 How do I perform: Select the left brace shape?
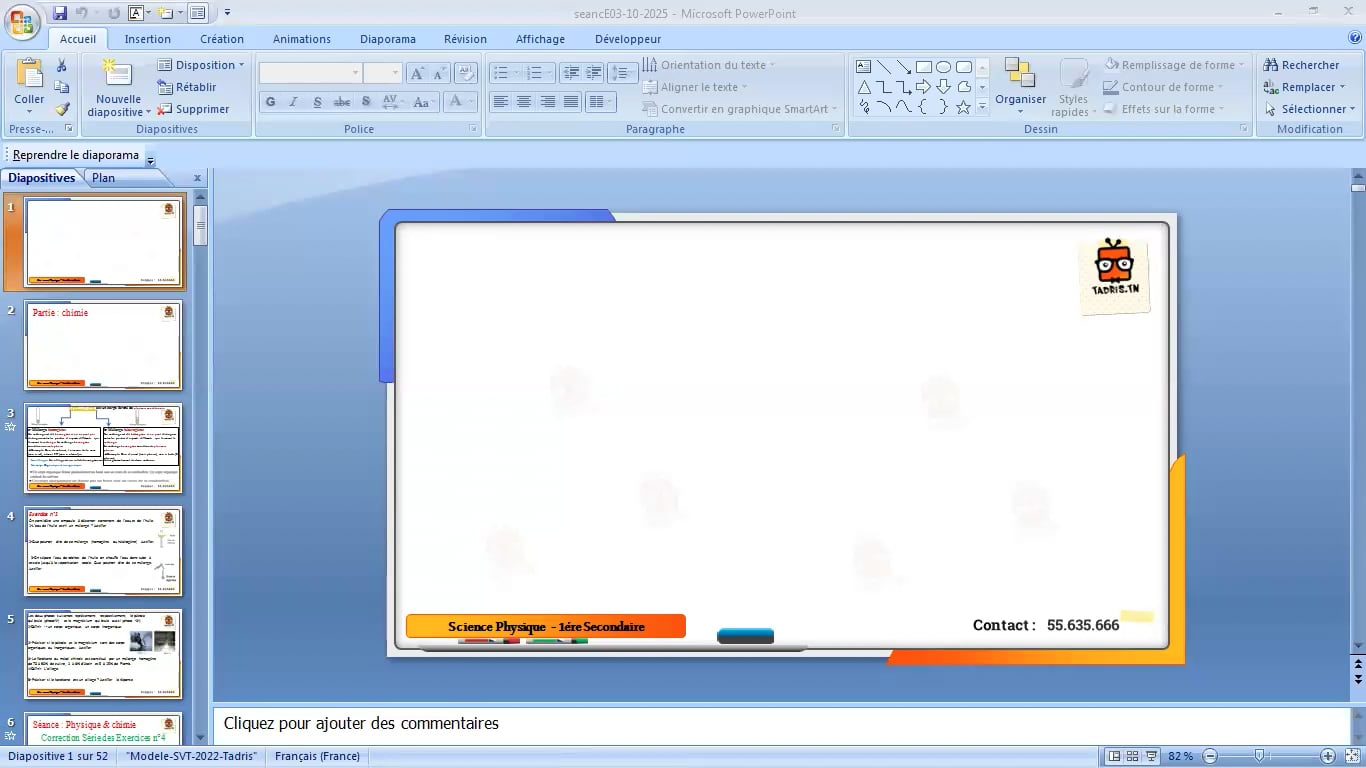tap(924, 107)
